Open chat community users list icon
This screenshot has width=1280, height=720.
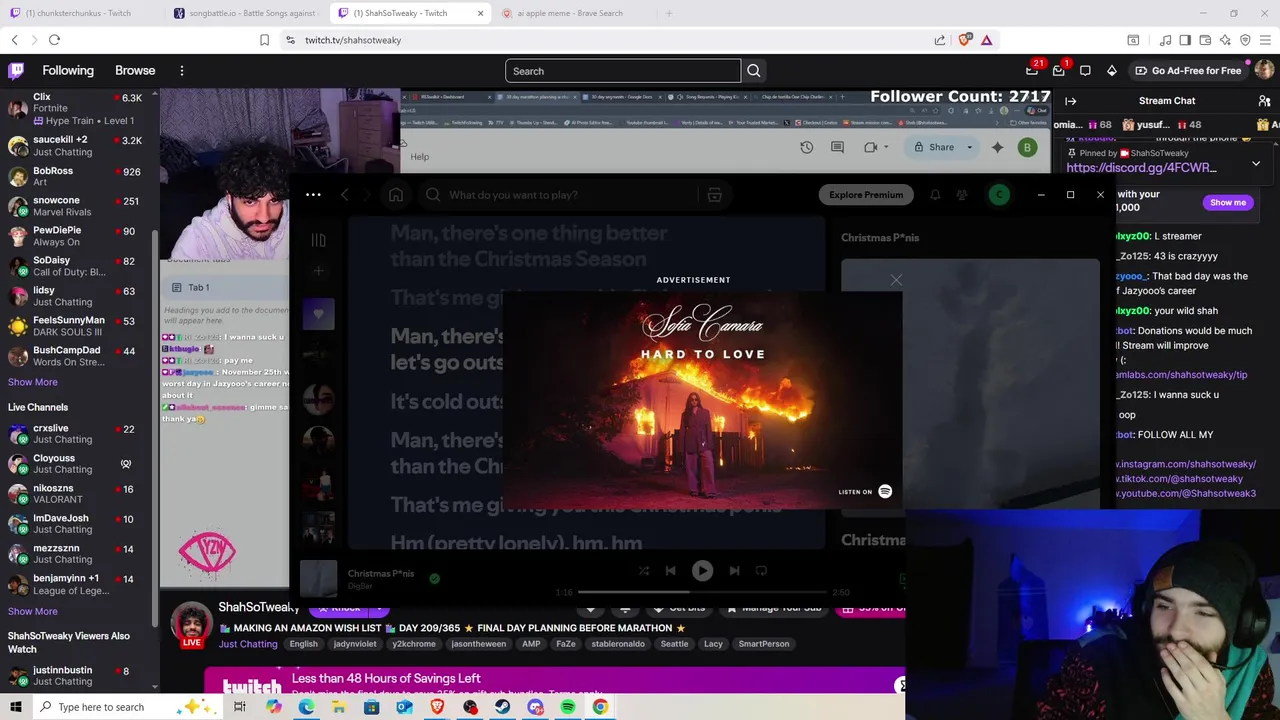pos(1264,101)
